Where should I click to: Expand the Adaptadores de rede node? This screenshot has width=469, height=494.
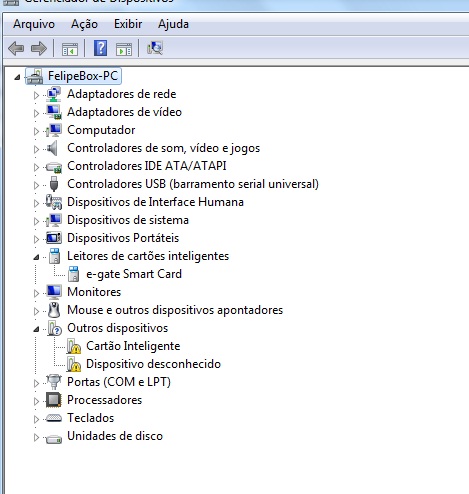pos(36,95)
